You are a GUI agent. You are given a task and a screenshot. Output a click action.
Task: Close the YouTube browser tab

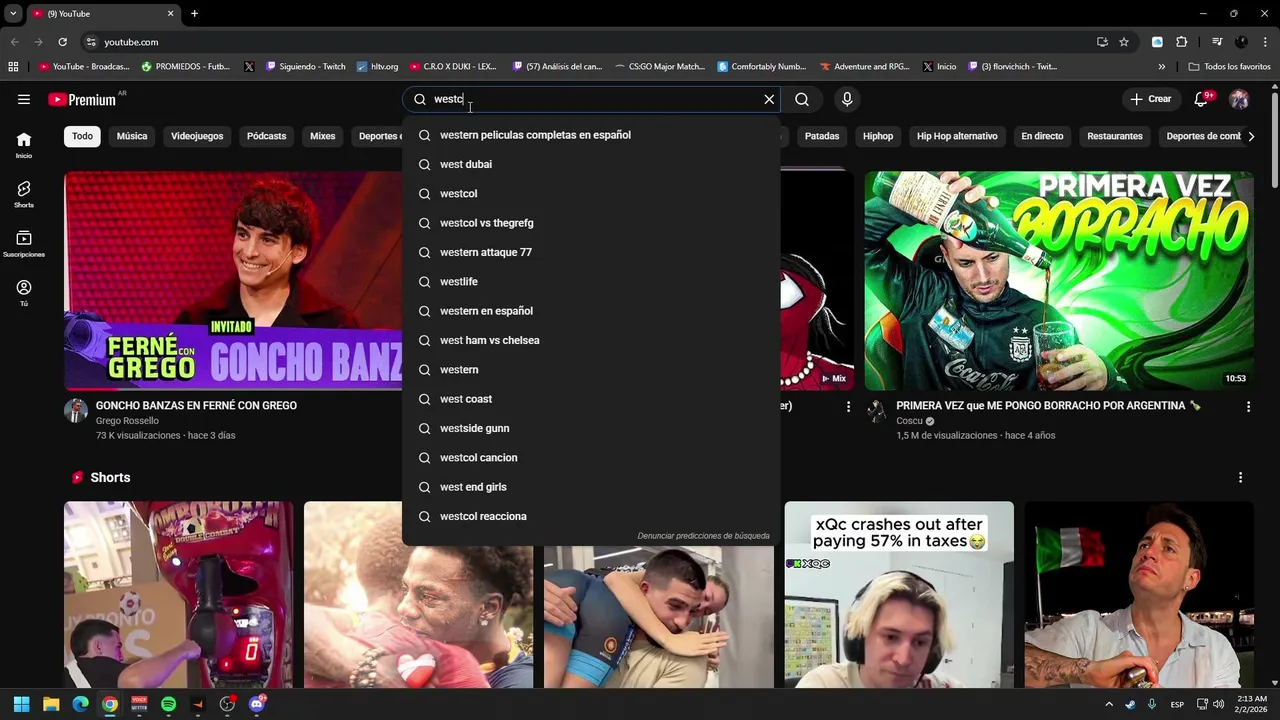click(170, 14)
